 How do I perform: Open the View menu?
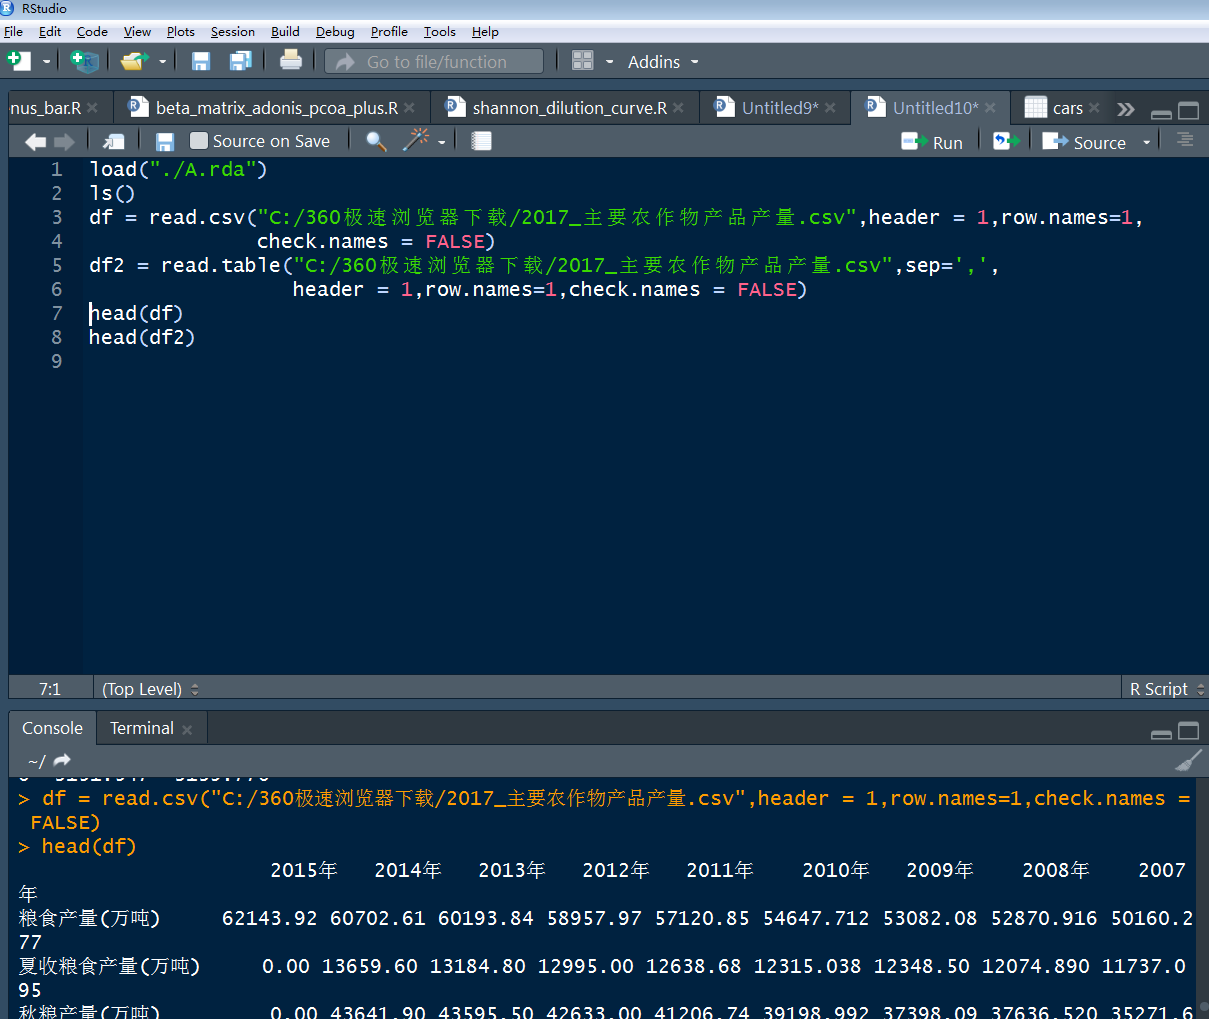pyautogui.click(x=137, y=31)
